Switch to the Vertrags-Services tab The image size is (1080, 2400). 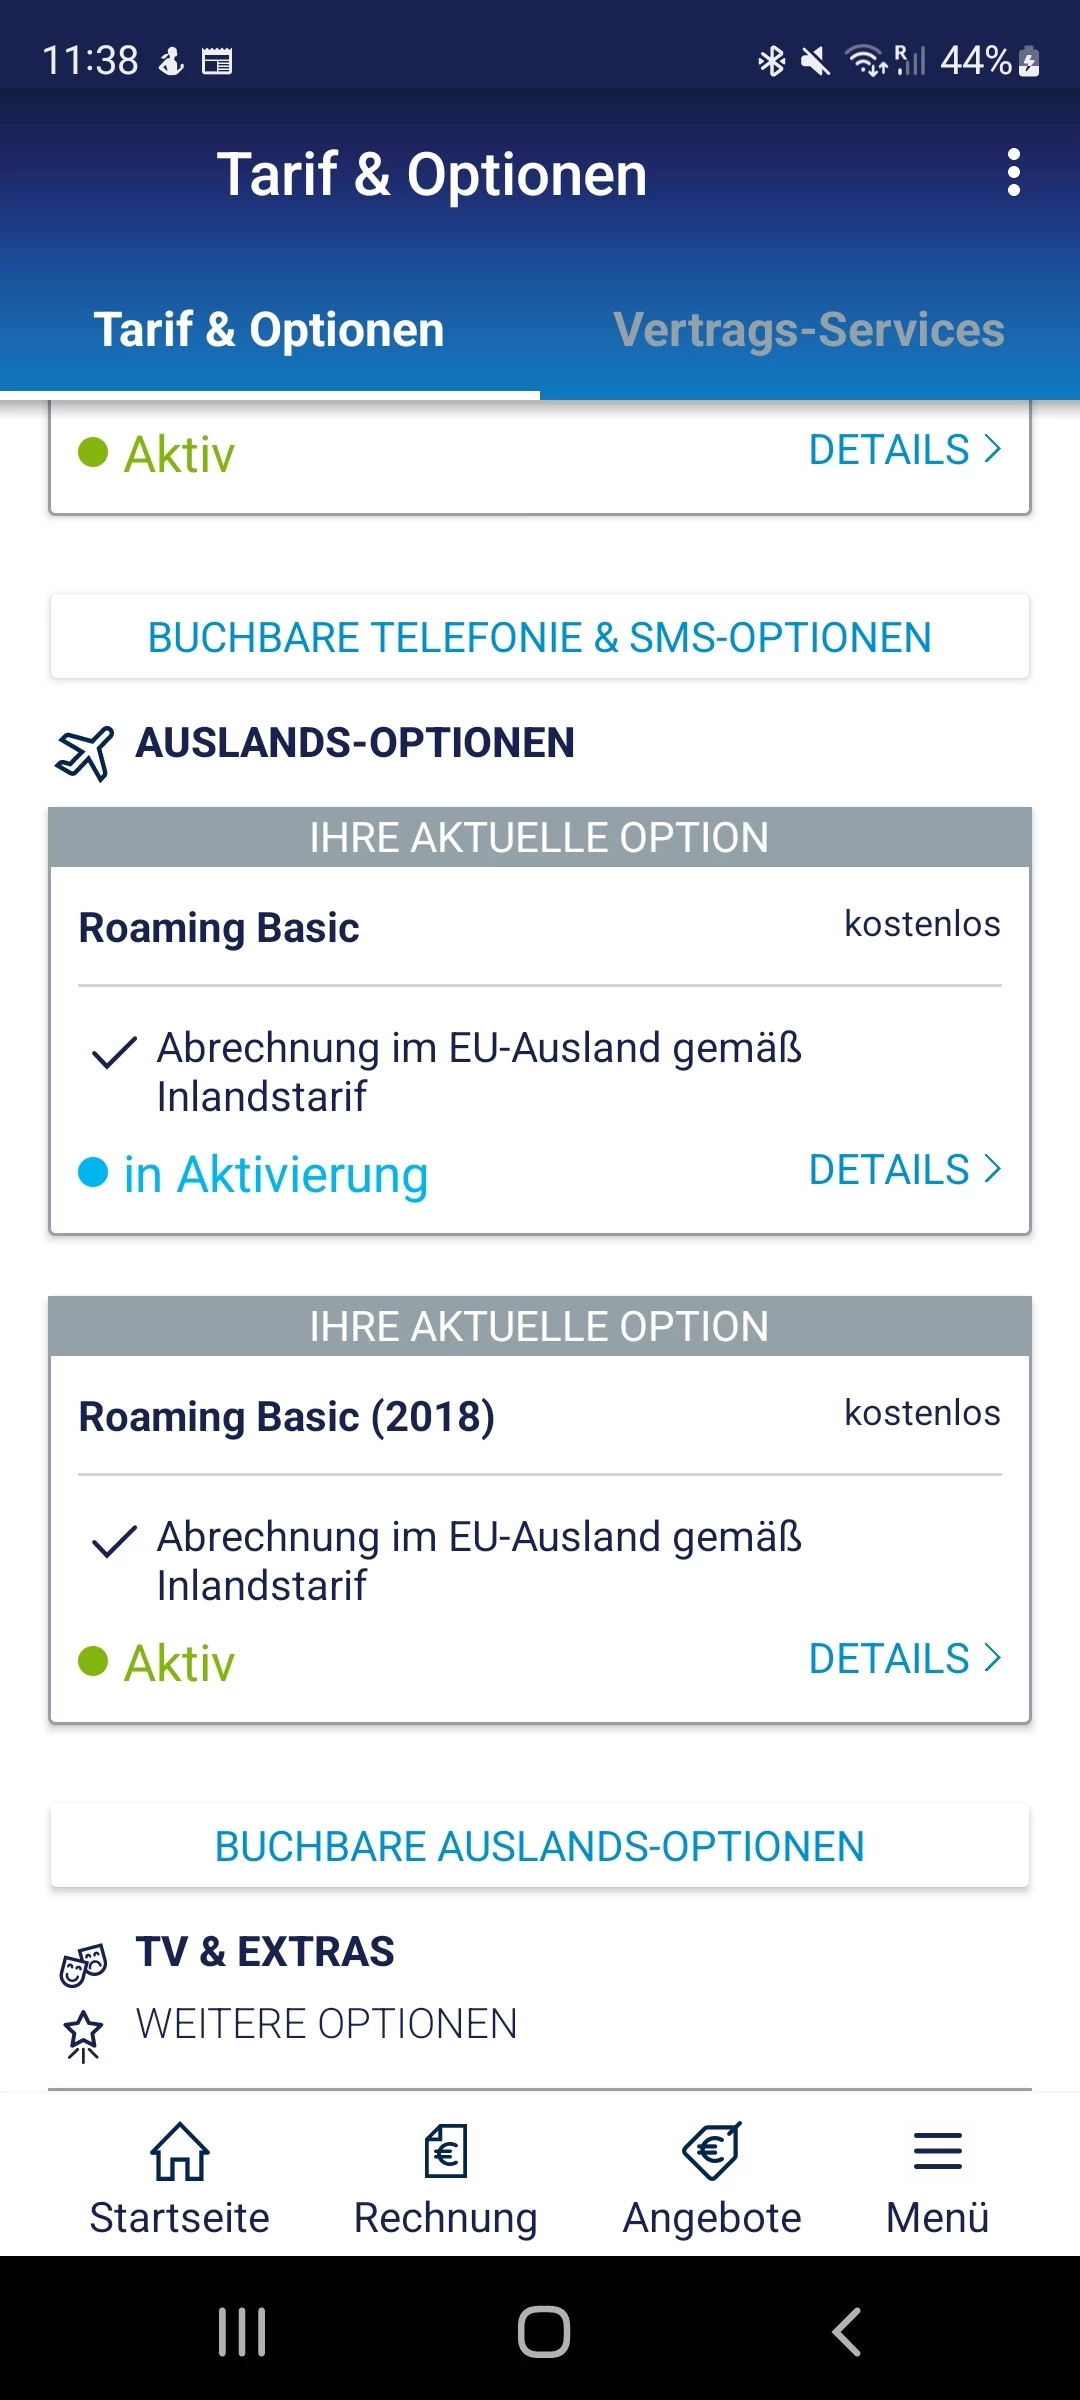pyautogui.click(x=809, y=330)
